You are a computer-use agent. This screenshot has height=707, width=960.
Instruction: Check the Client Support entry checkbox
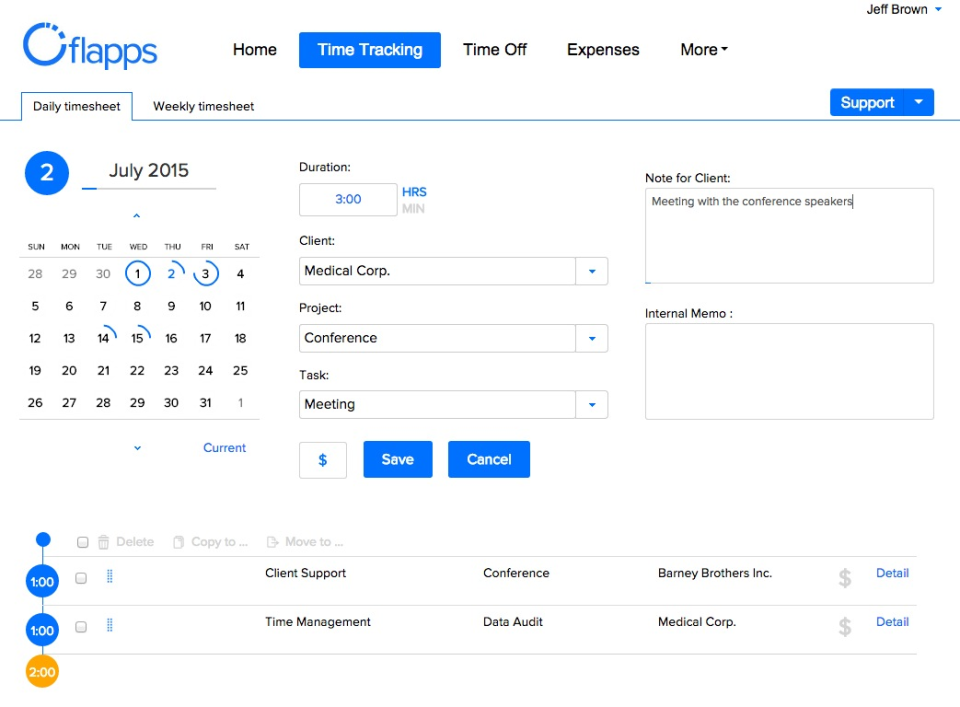pos(81,578)
